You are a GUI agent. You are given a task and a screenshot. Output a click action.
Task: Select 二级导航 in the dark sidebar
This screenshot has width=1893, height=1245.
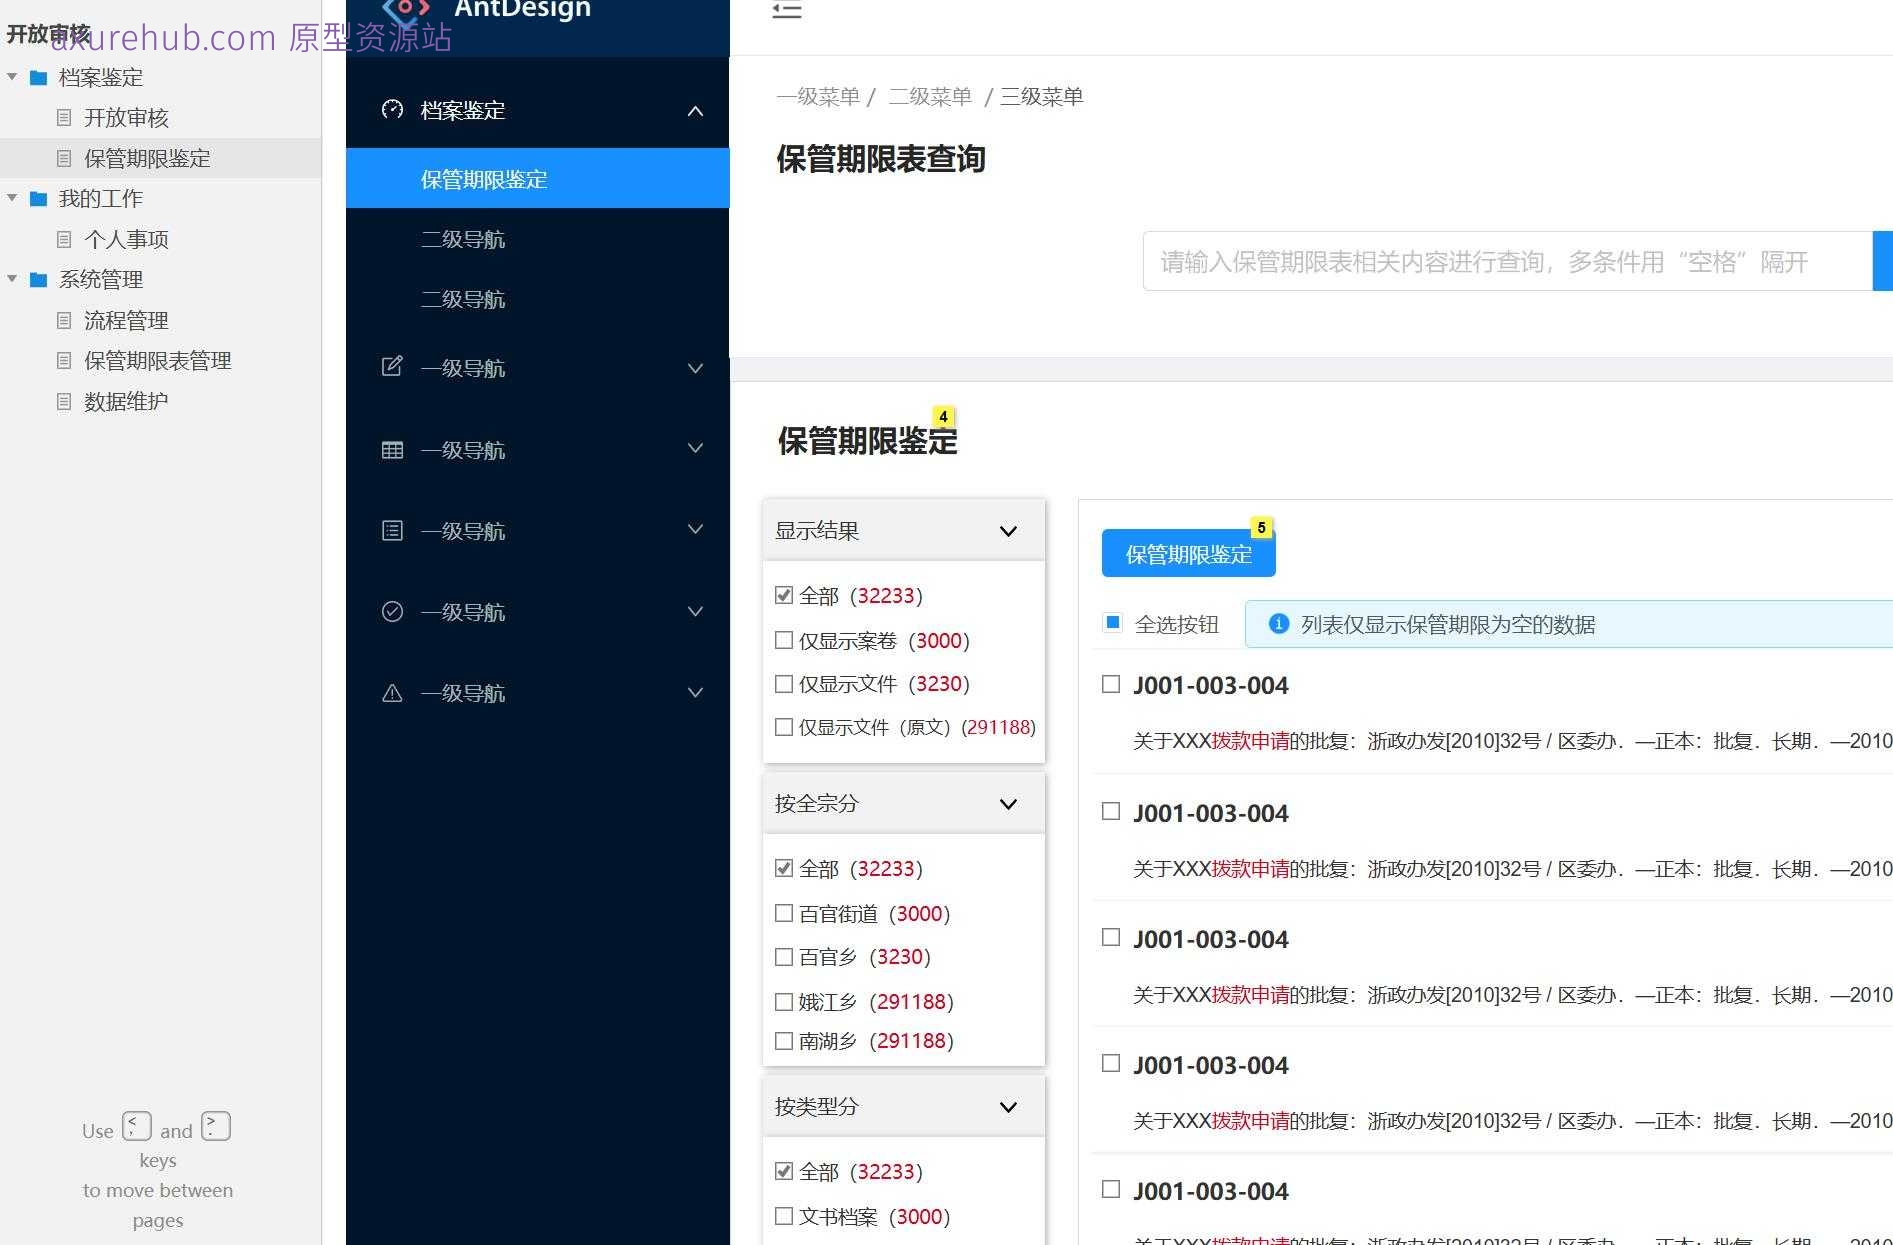(x=464, y=239)
